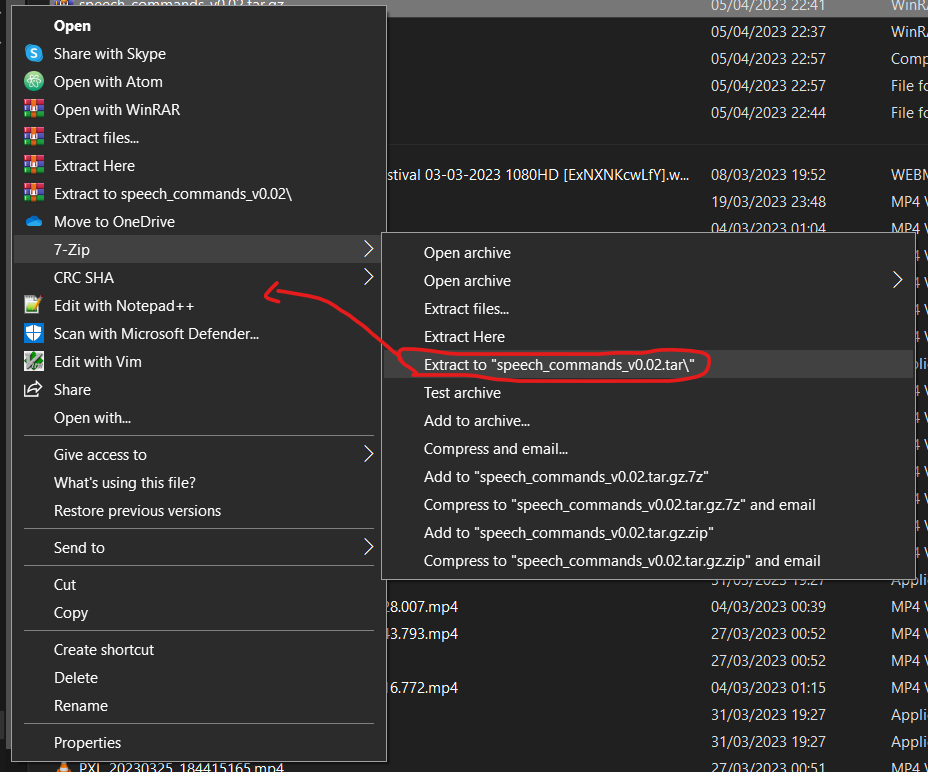Viewport: 928px width, 772px height.
Task: Click the Microsoft Defender shield icon
Action: coord(34,333)
